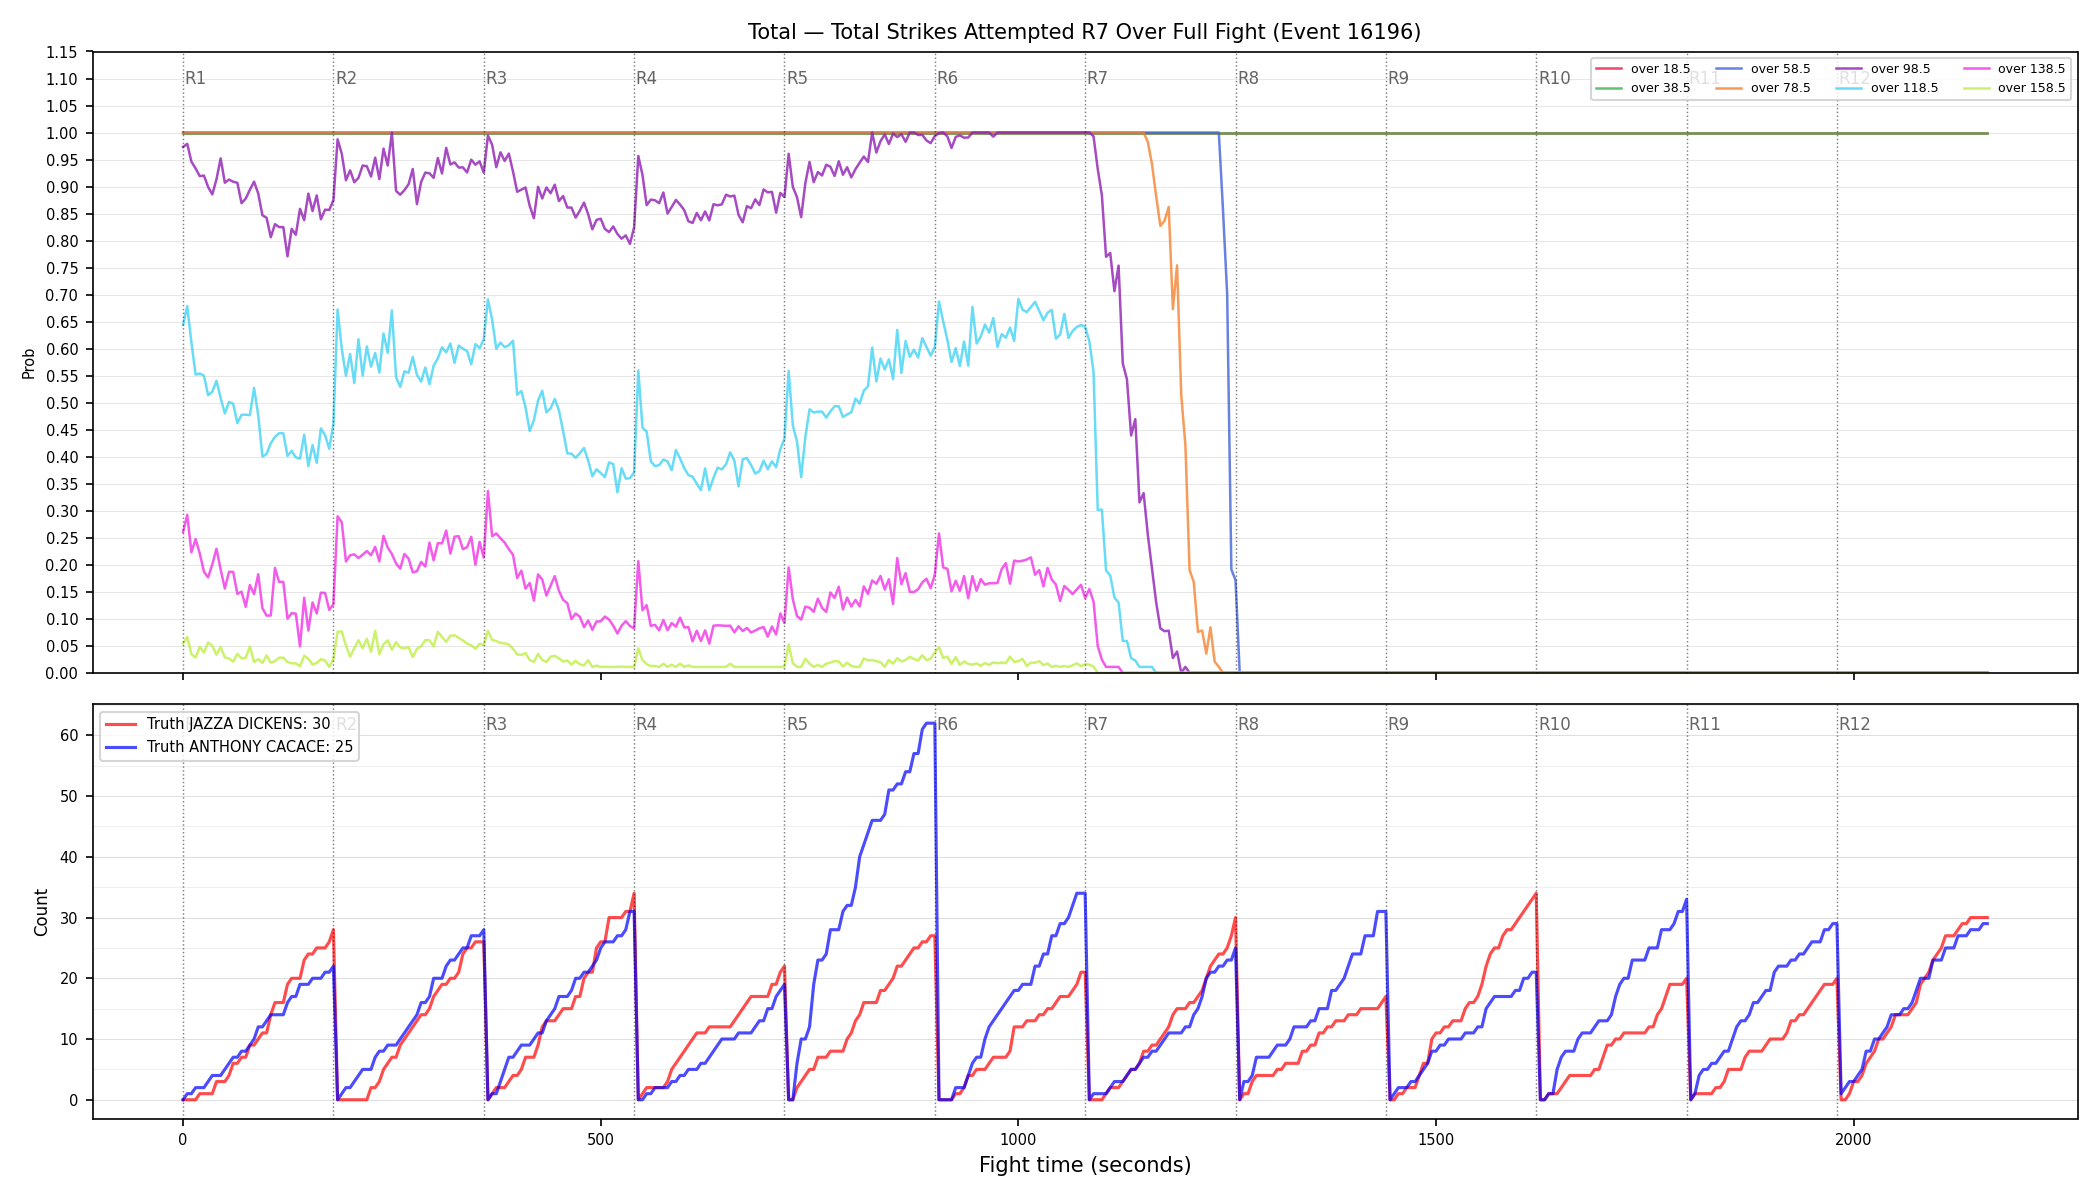Click the R3 round label in the top chart

[496, 78]
